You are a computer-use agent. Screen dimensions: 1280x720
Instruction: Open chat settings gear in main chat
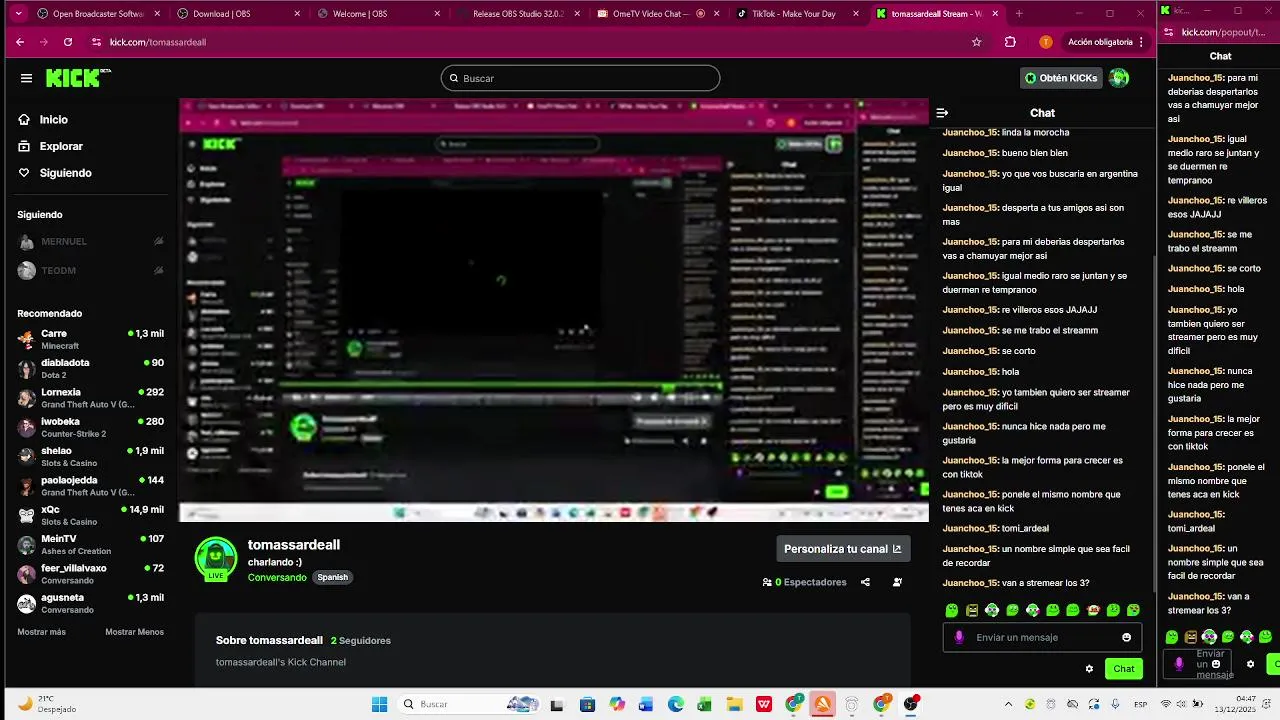(x=1089, y=669)
